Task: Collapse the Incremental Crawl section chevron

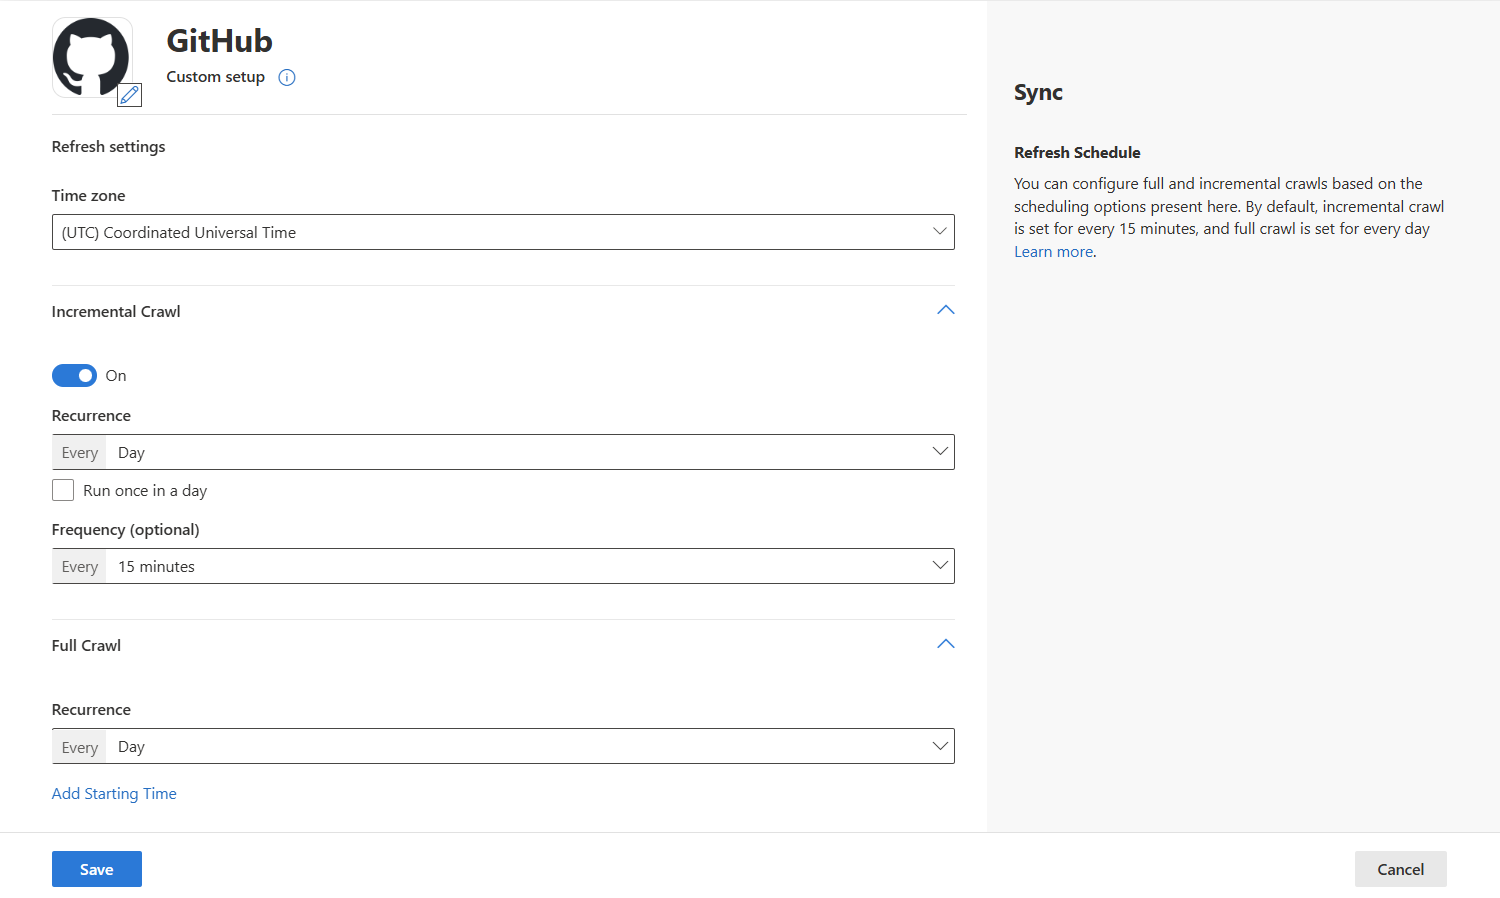Action: coord(945,311)
